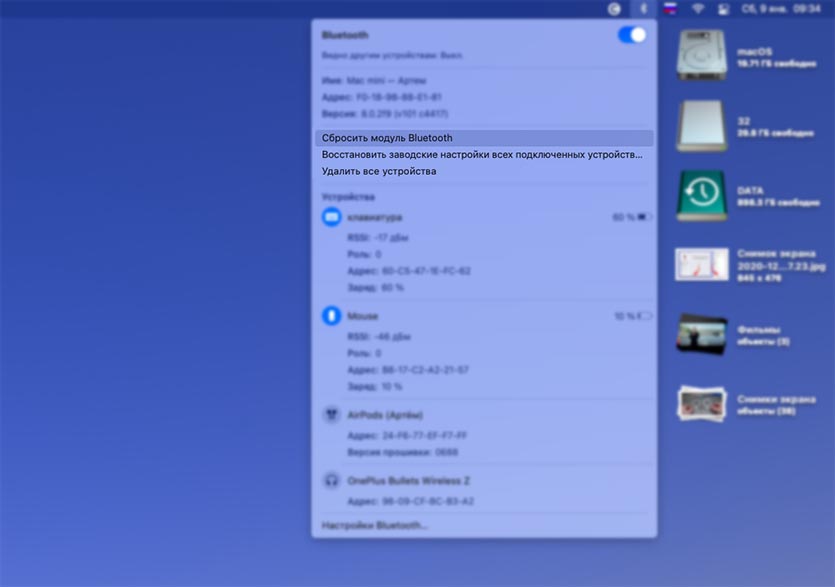The width and height of the screenshot is (835, 587).
Task: Select the 32 drive icon on desktop
Action: pyautogui.click(x=701, y=126)
